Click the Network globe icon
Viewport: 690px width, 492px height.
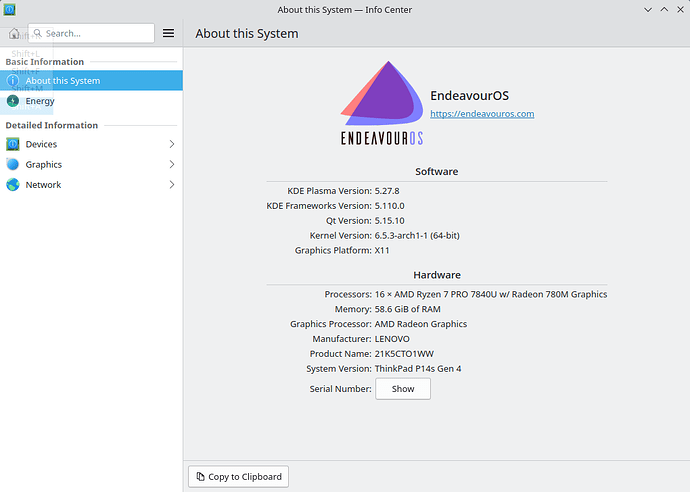pyautogui.click(x=13, y=184)
